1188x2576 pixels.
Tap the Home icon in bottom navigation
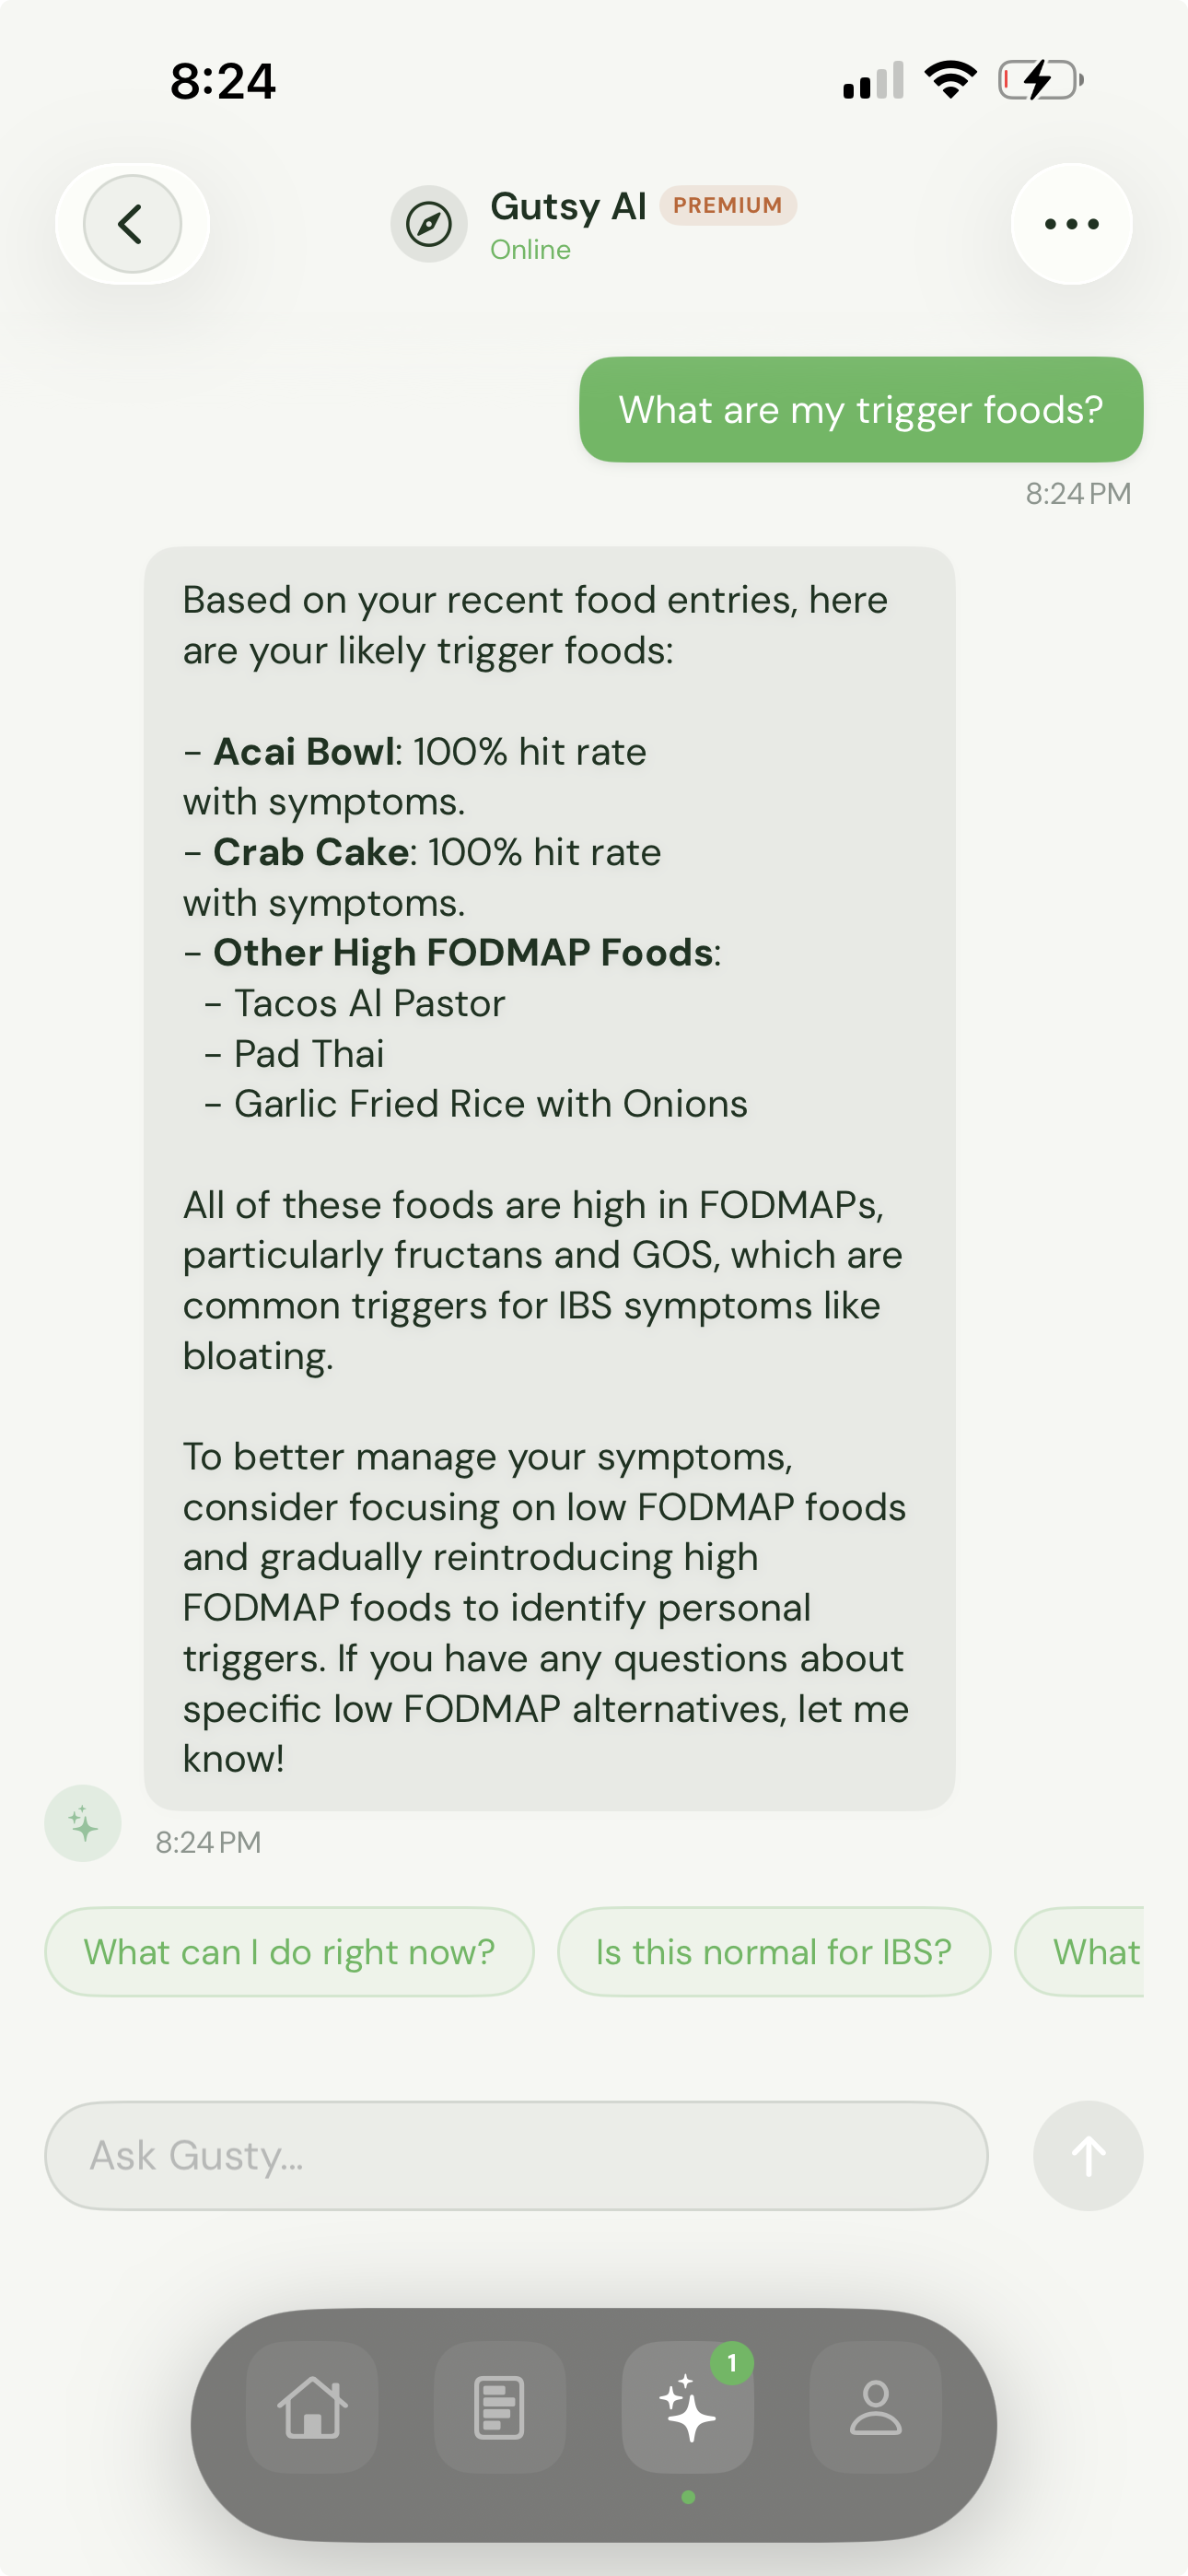pyautogui.click(x=313, y=2404)
